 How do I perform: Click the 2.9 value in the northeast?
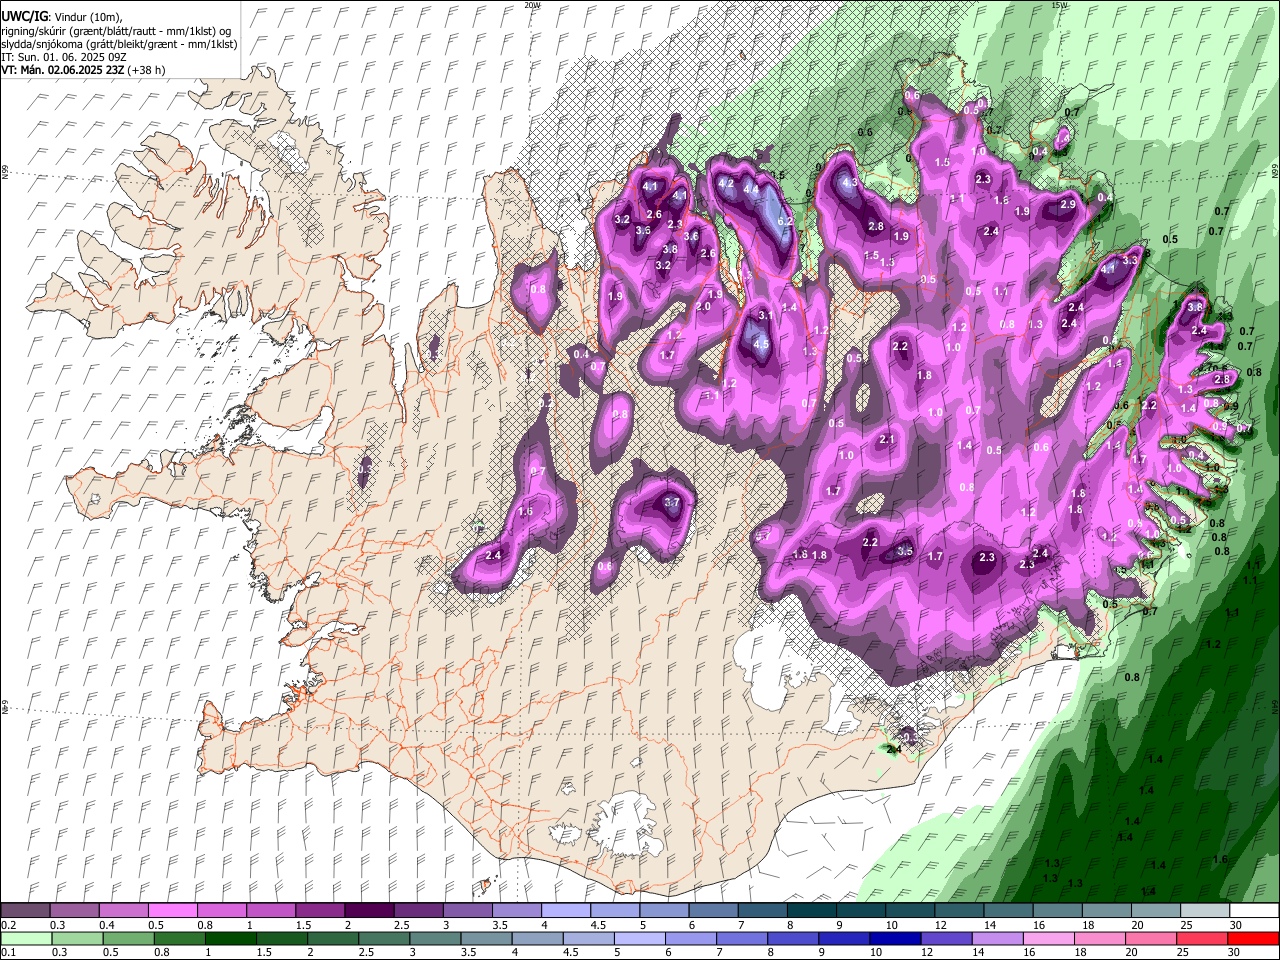(x=1067, y=205)
